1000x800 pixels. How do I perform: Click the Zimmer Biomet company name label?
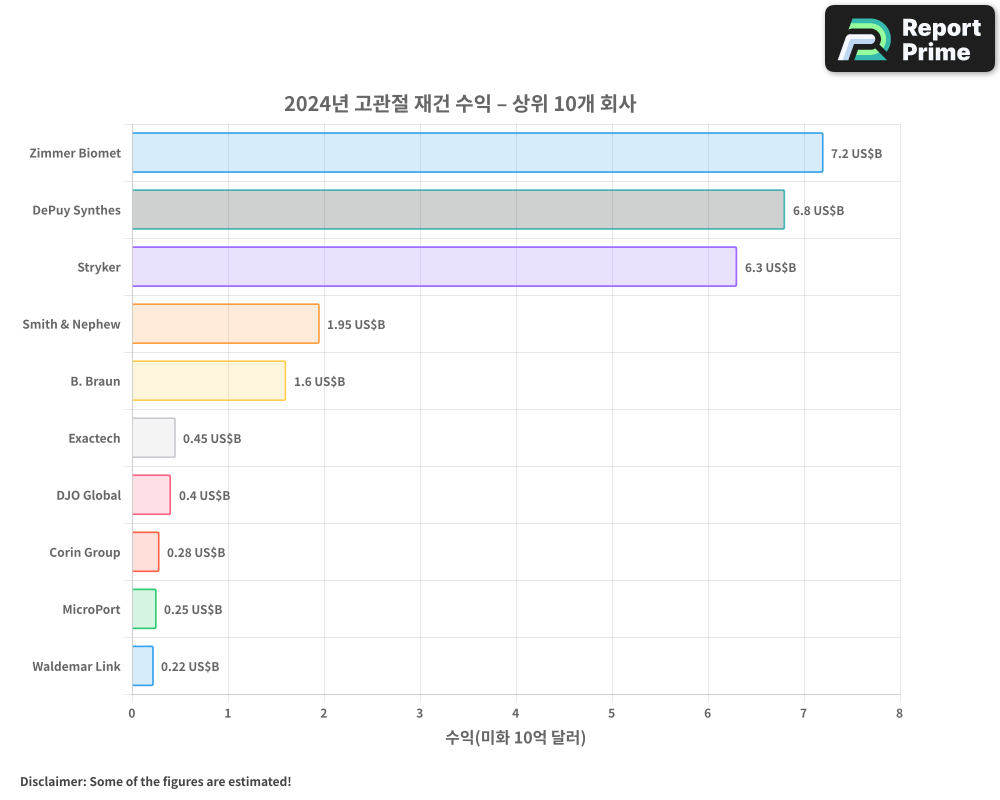(75, 153)
